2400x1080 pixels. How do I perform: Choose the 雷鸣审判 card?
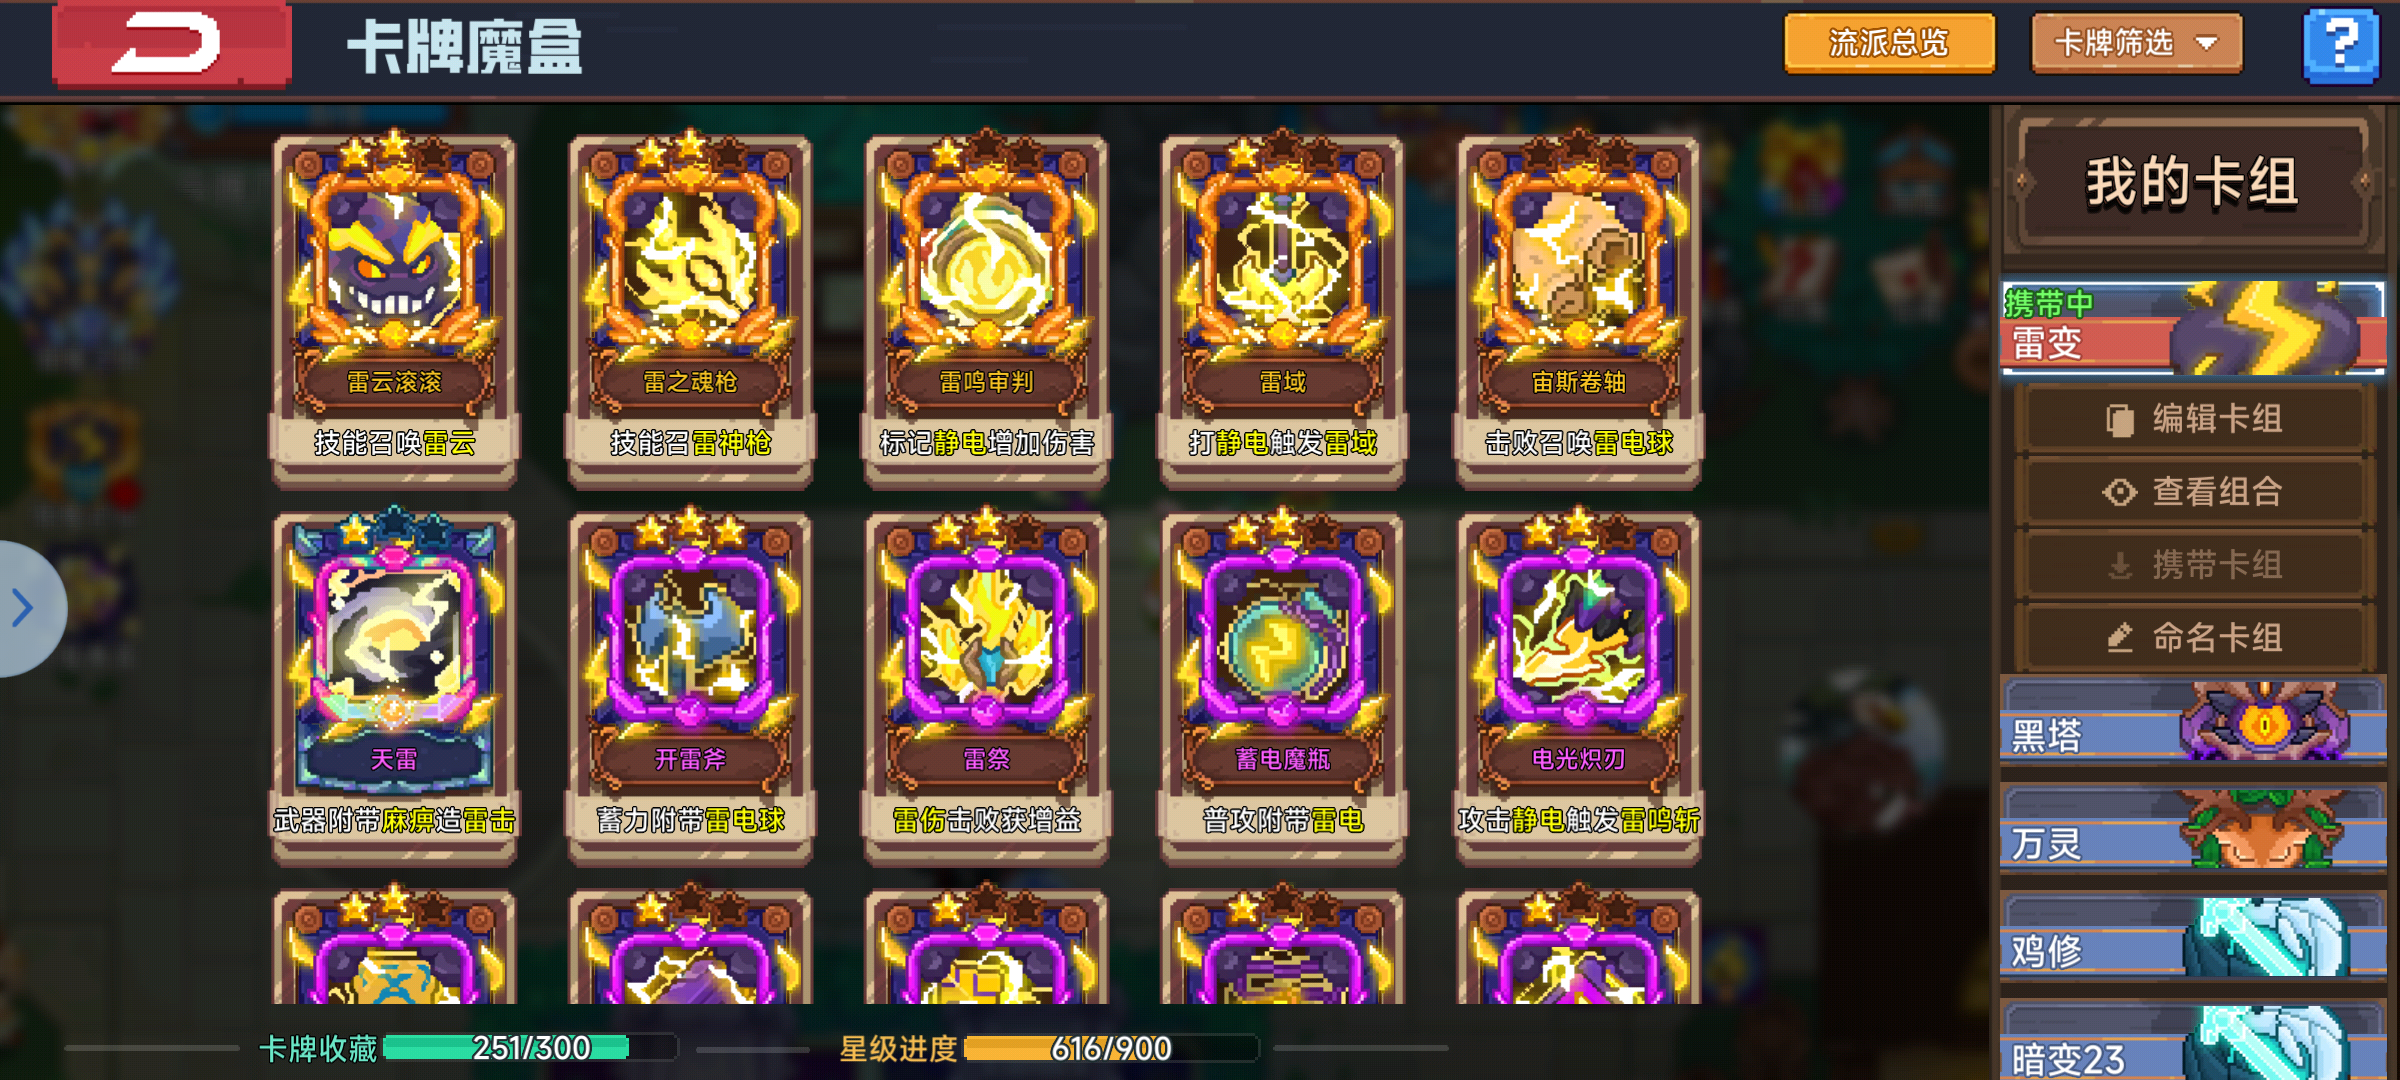pyautogui.click(x=986, y=309)
